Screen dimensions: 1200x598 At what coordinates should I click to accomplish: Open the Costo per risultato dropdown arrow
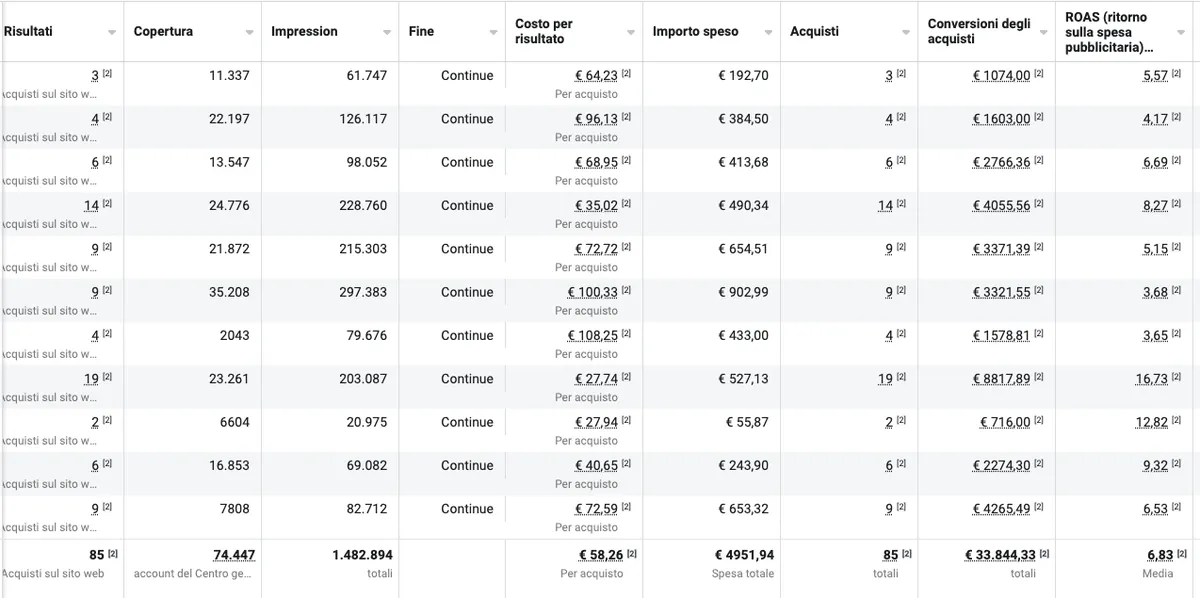coord(630,33)
